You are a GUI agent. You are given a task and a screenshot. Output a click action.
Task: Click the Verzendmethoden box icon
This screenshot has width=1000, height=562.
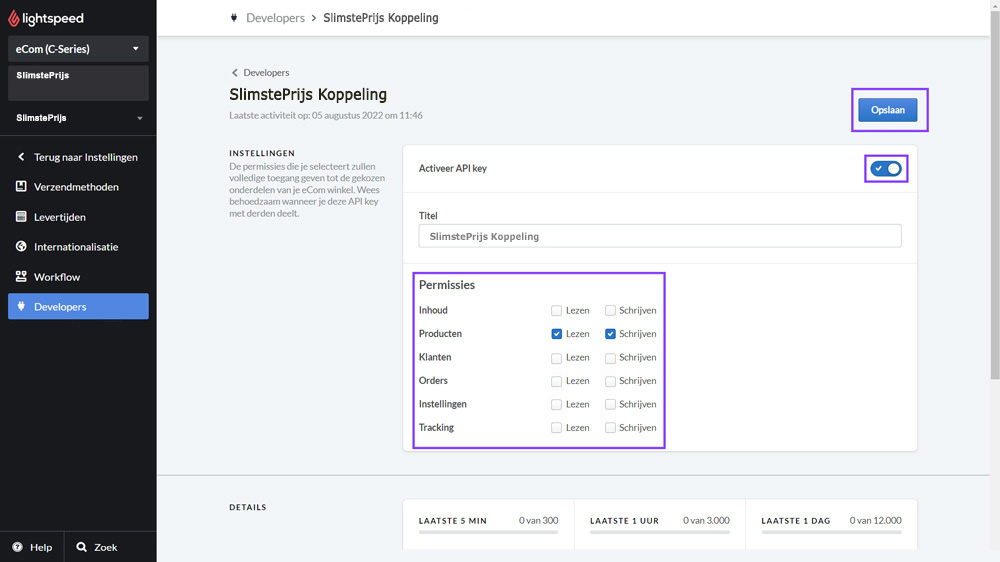(21, 186)
